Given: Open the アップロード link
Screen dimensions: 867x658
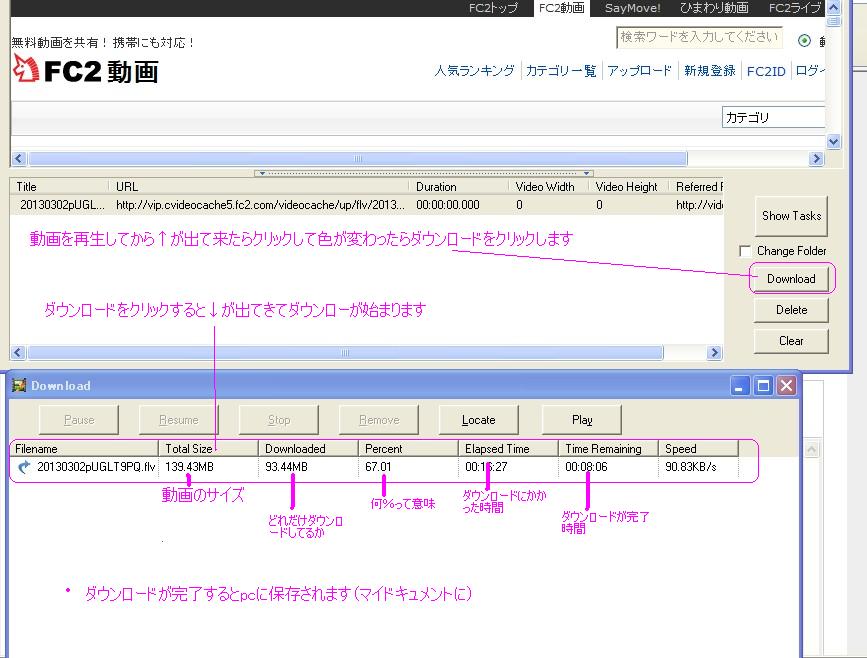Looking at the screenshot, I should [639, 71].
